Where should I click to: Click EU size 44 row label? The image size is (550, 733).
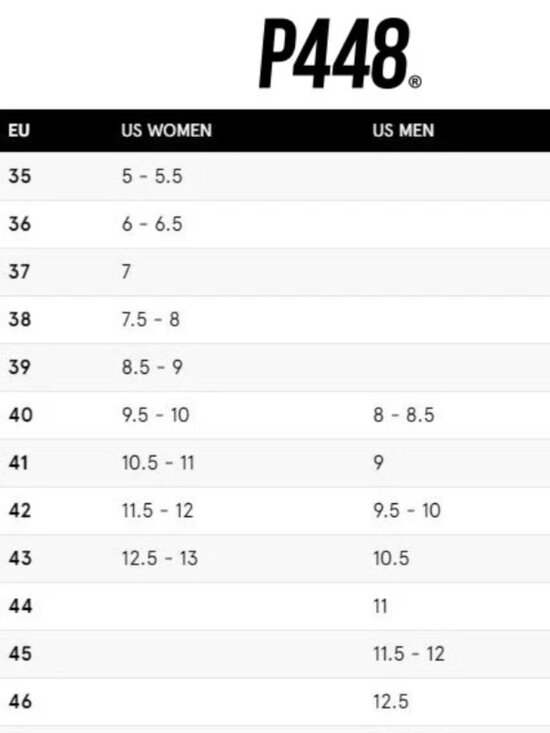[21, 606]
